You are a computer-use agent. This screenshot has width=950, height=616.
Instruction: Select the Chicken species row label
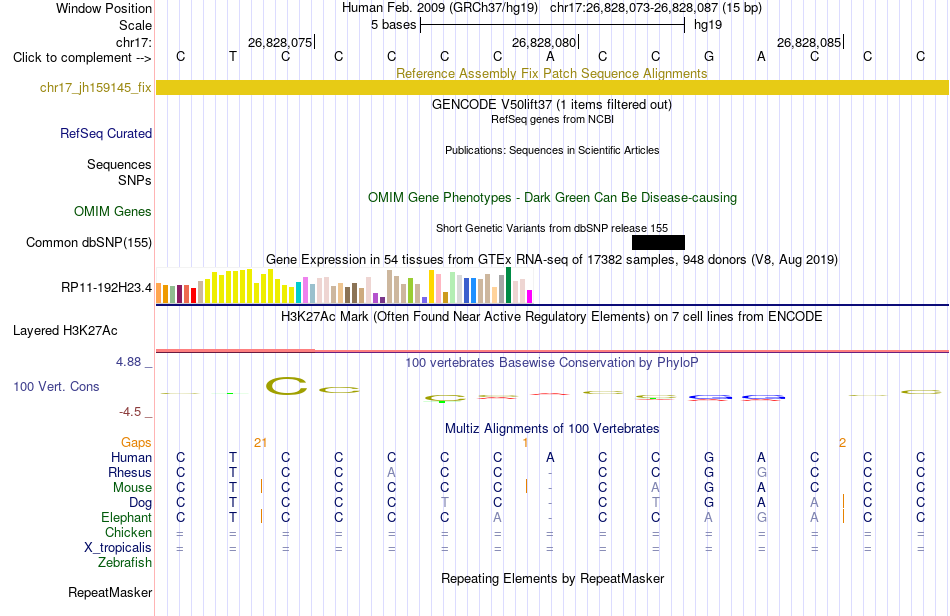[x=128, y=532]
